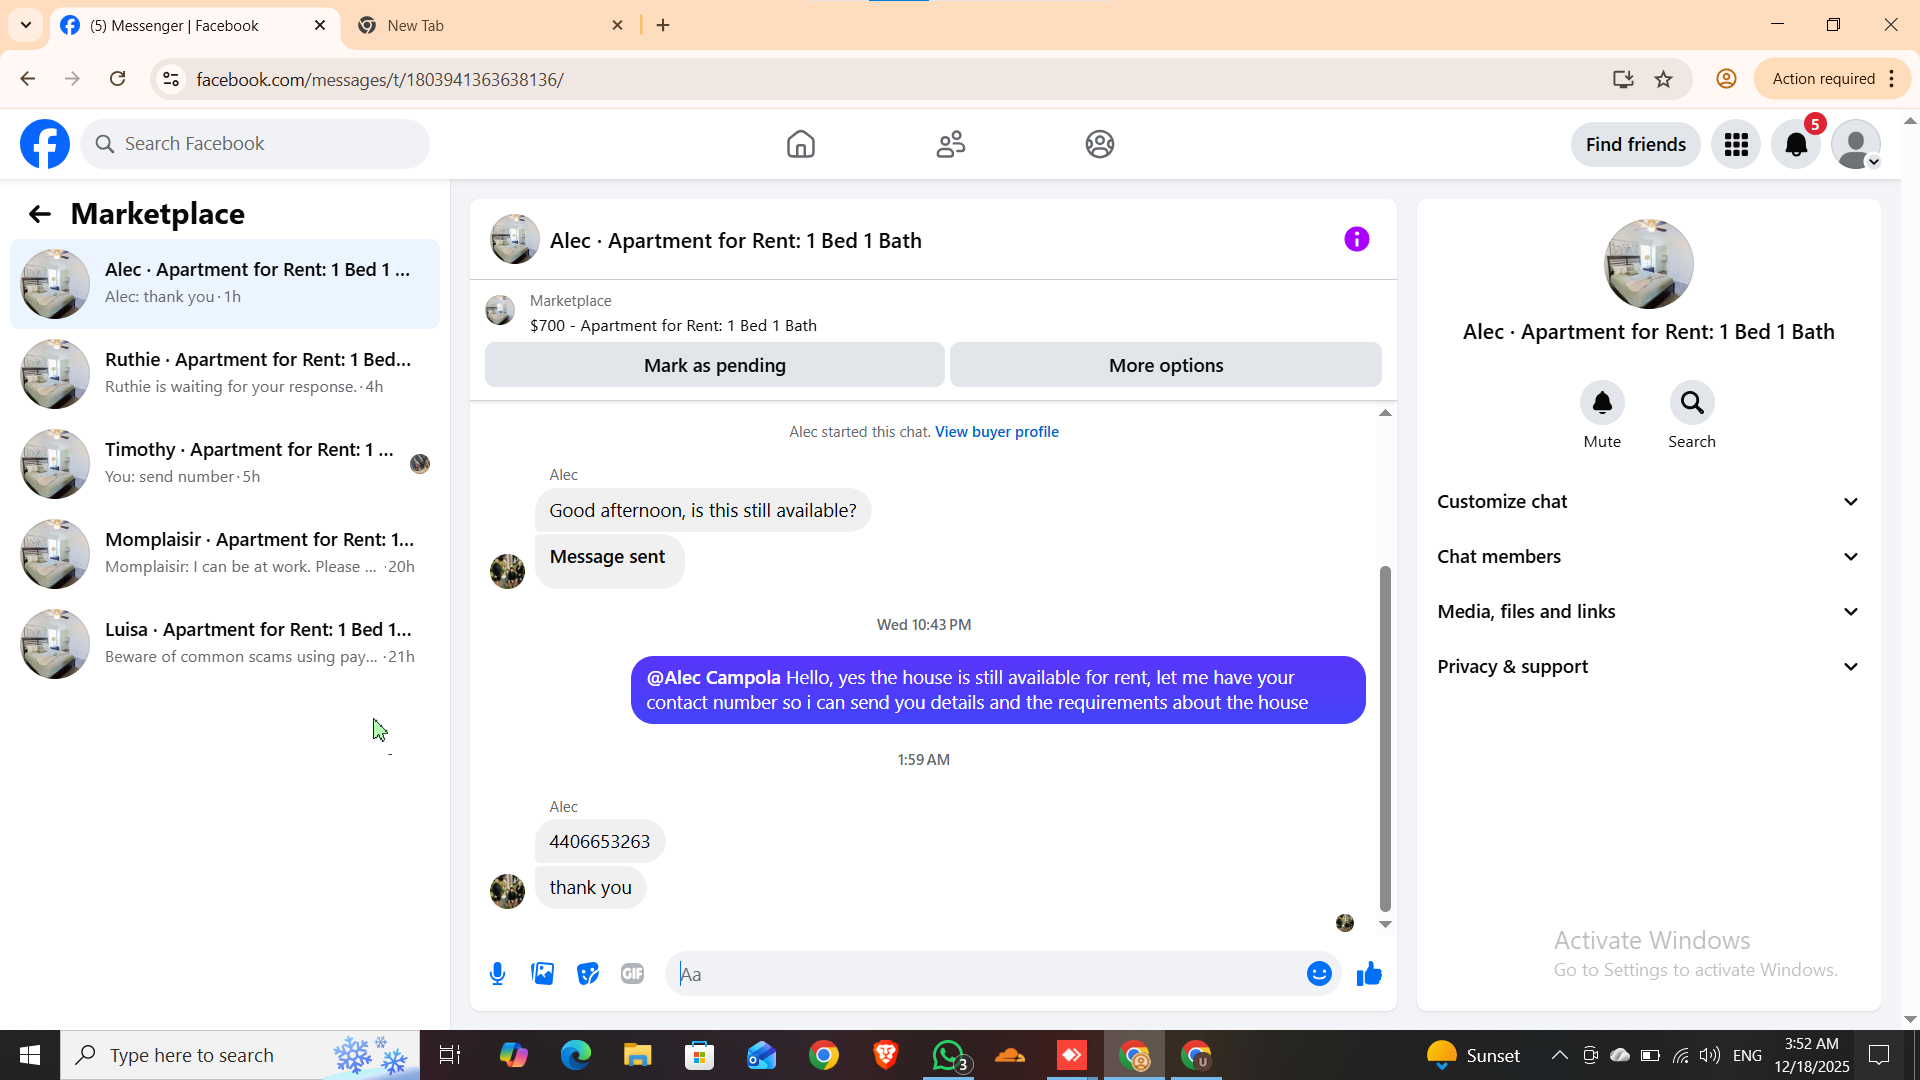Screen dimensions: 1920x1080
Task: Open the Friends icon in top navigation
Action: [950, 144]
